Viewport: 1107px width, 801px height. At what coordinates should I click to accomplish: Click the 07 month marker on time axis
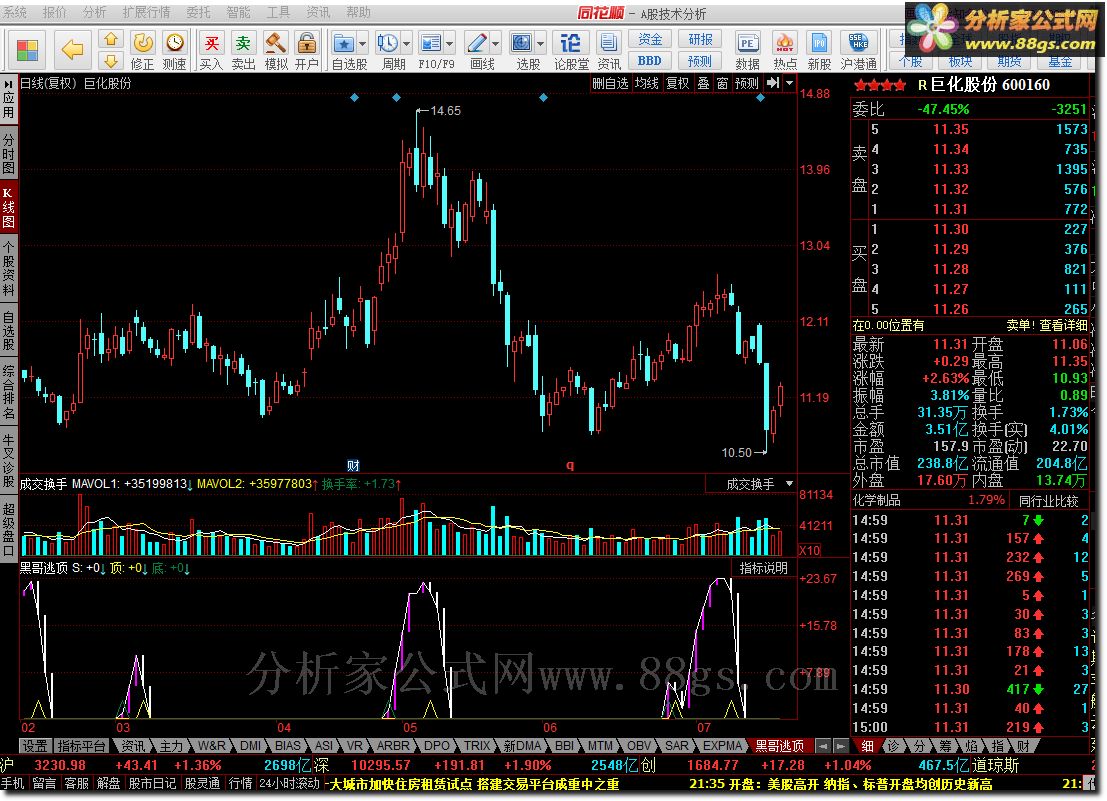tap(704, 728)
